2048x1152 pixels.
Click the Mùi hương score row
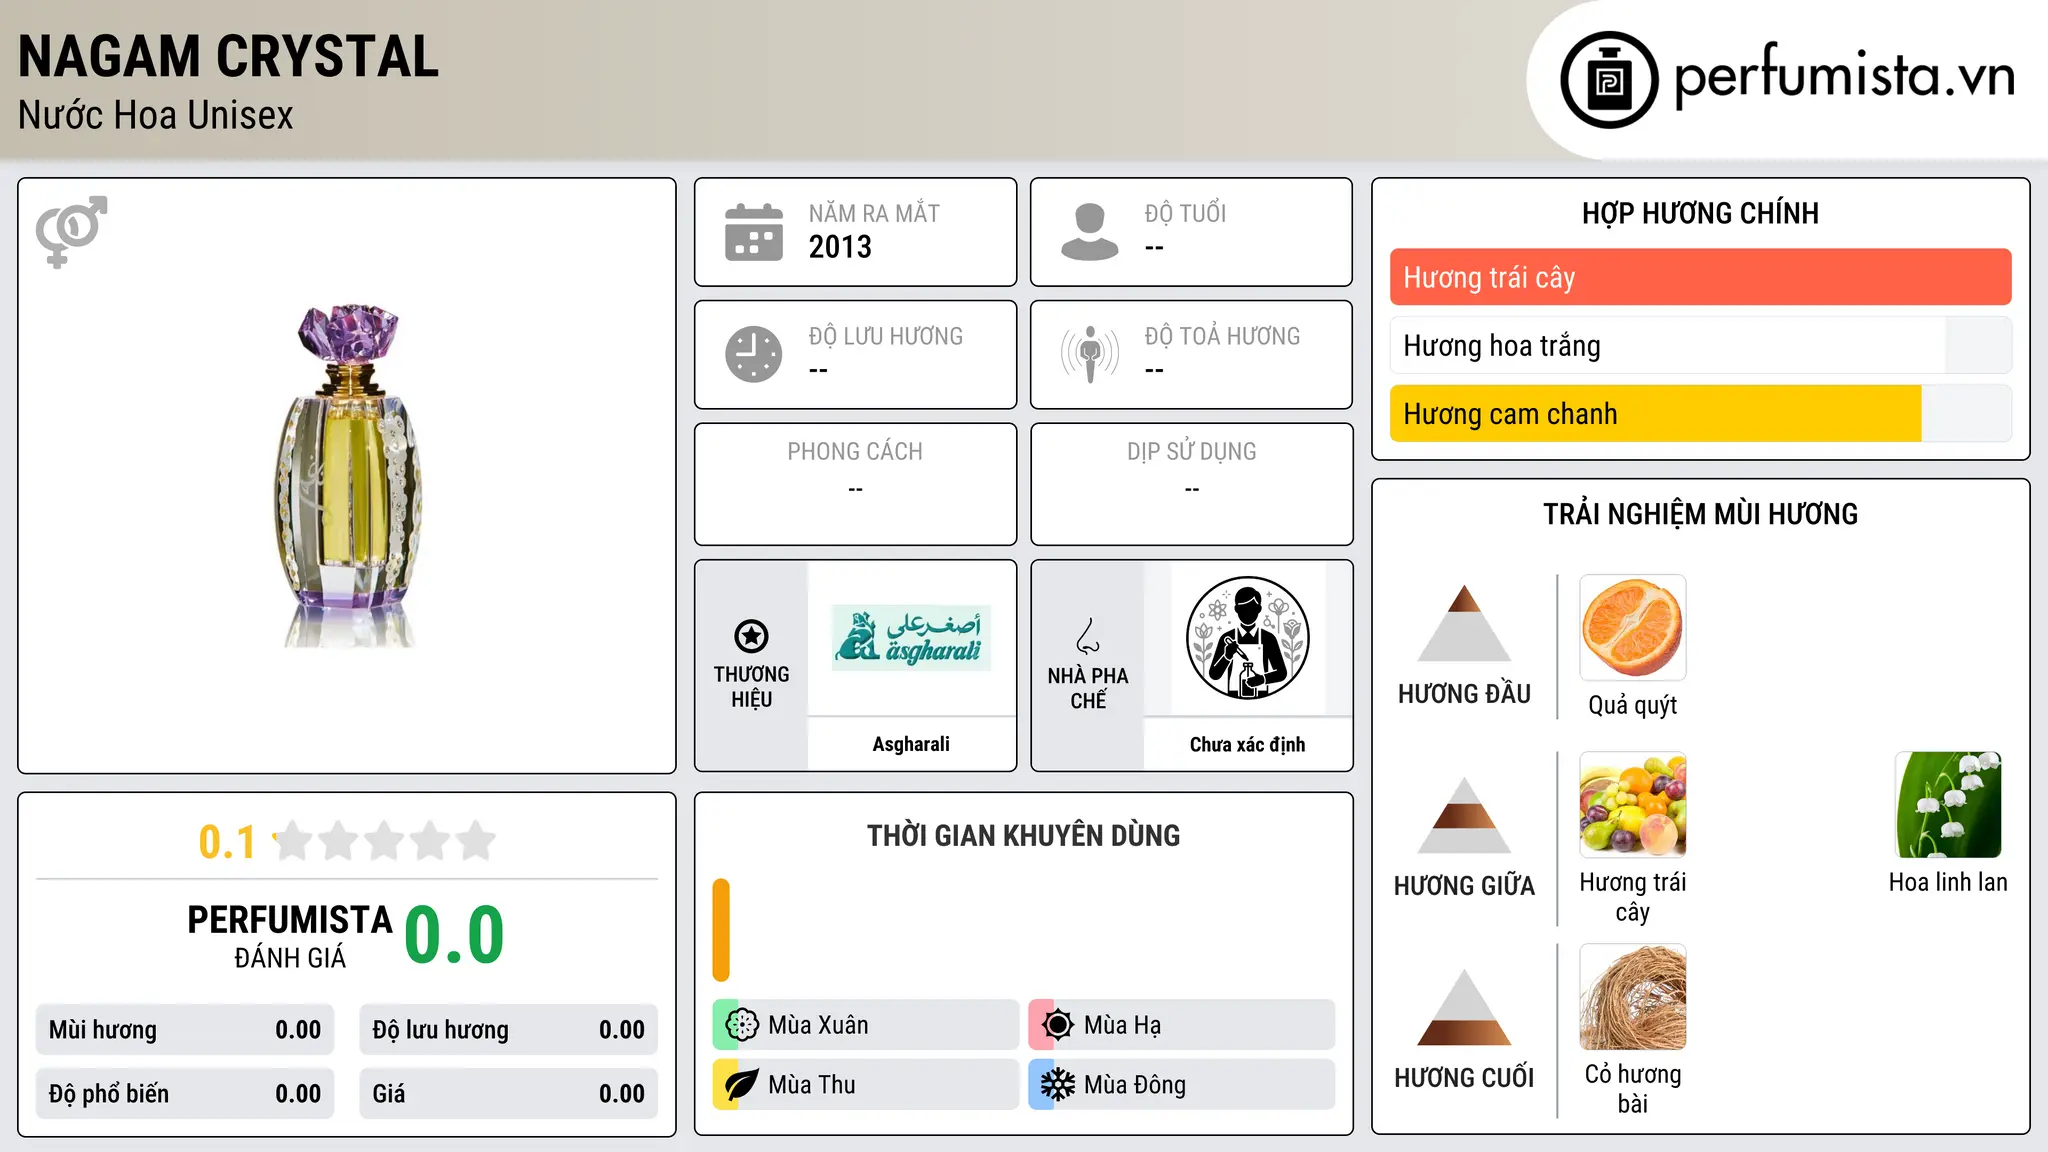[x=185, y=1030]
